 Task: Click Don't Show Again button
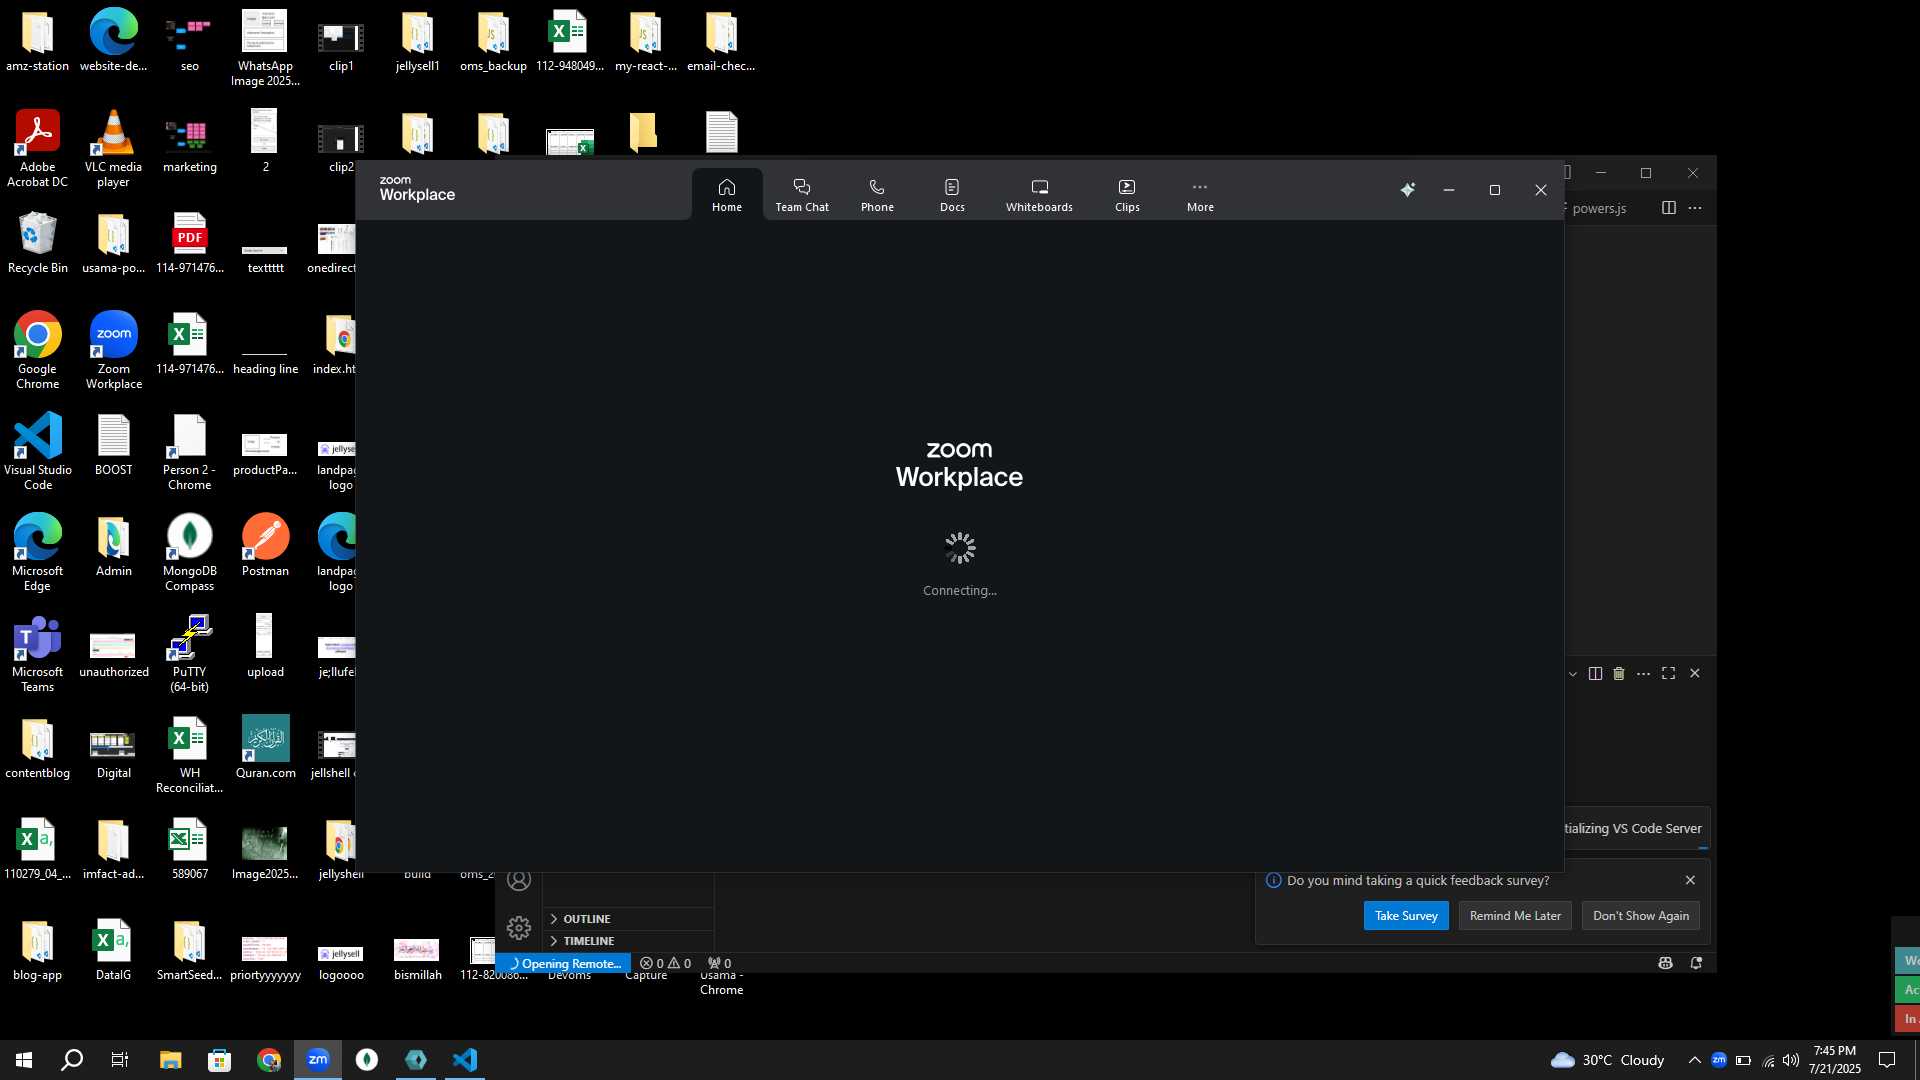(1641, 916)
